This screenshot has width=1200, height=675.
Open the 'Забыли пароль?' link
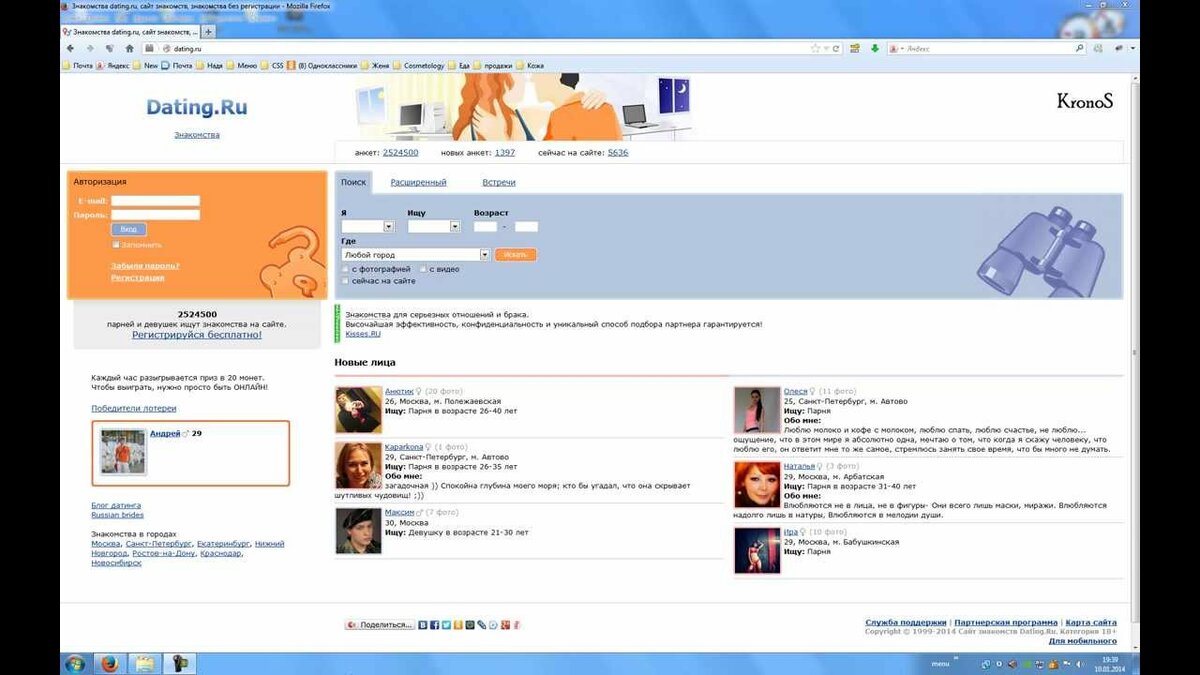tap(145, 265)
